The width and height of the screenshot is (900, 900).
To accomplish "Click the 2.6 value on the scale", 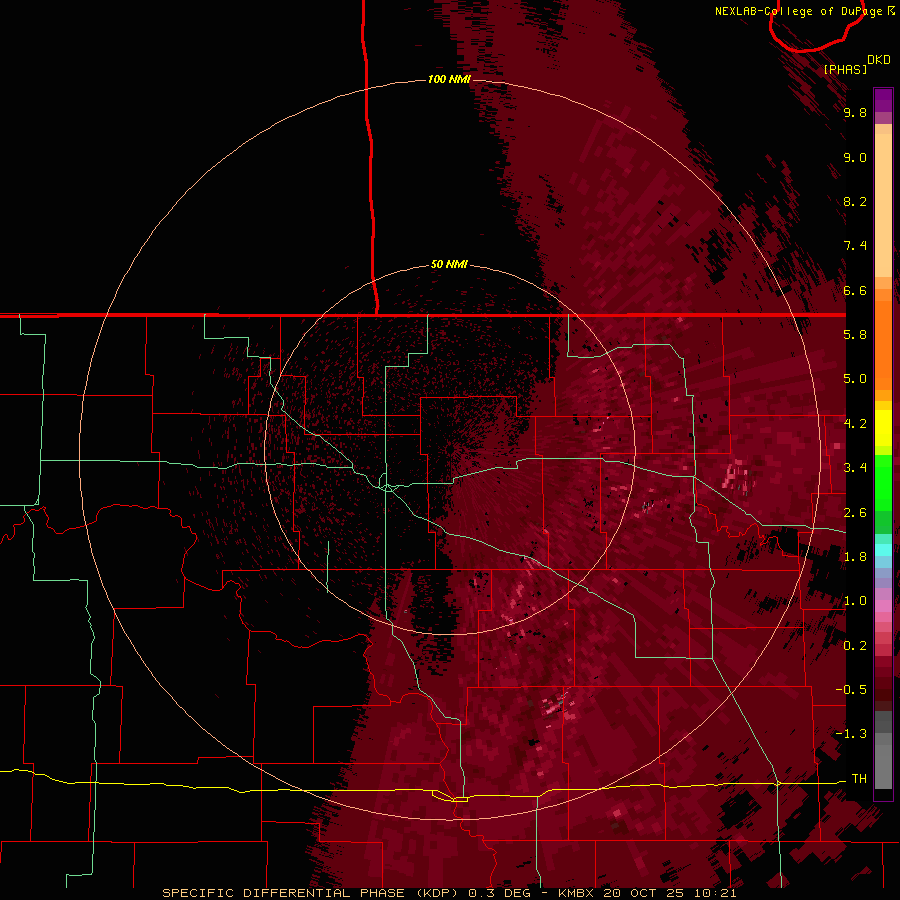I will click(x=855, y=513).
